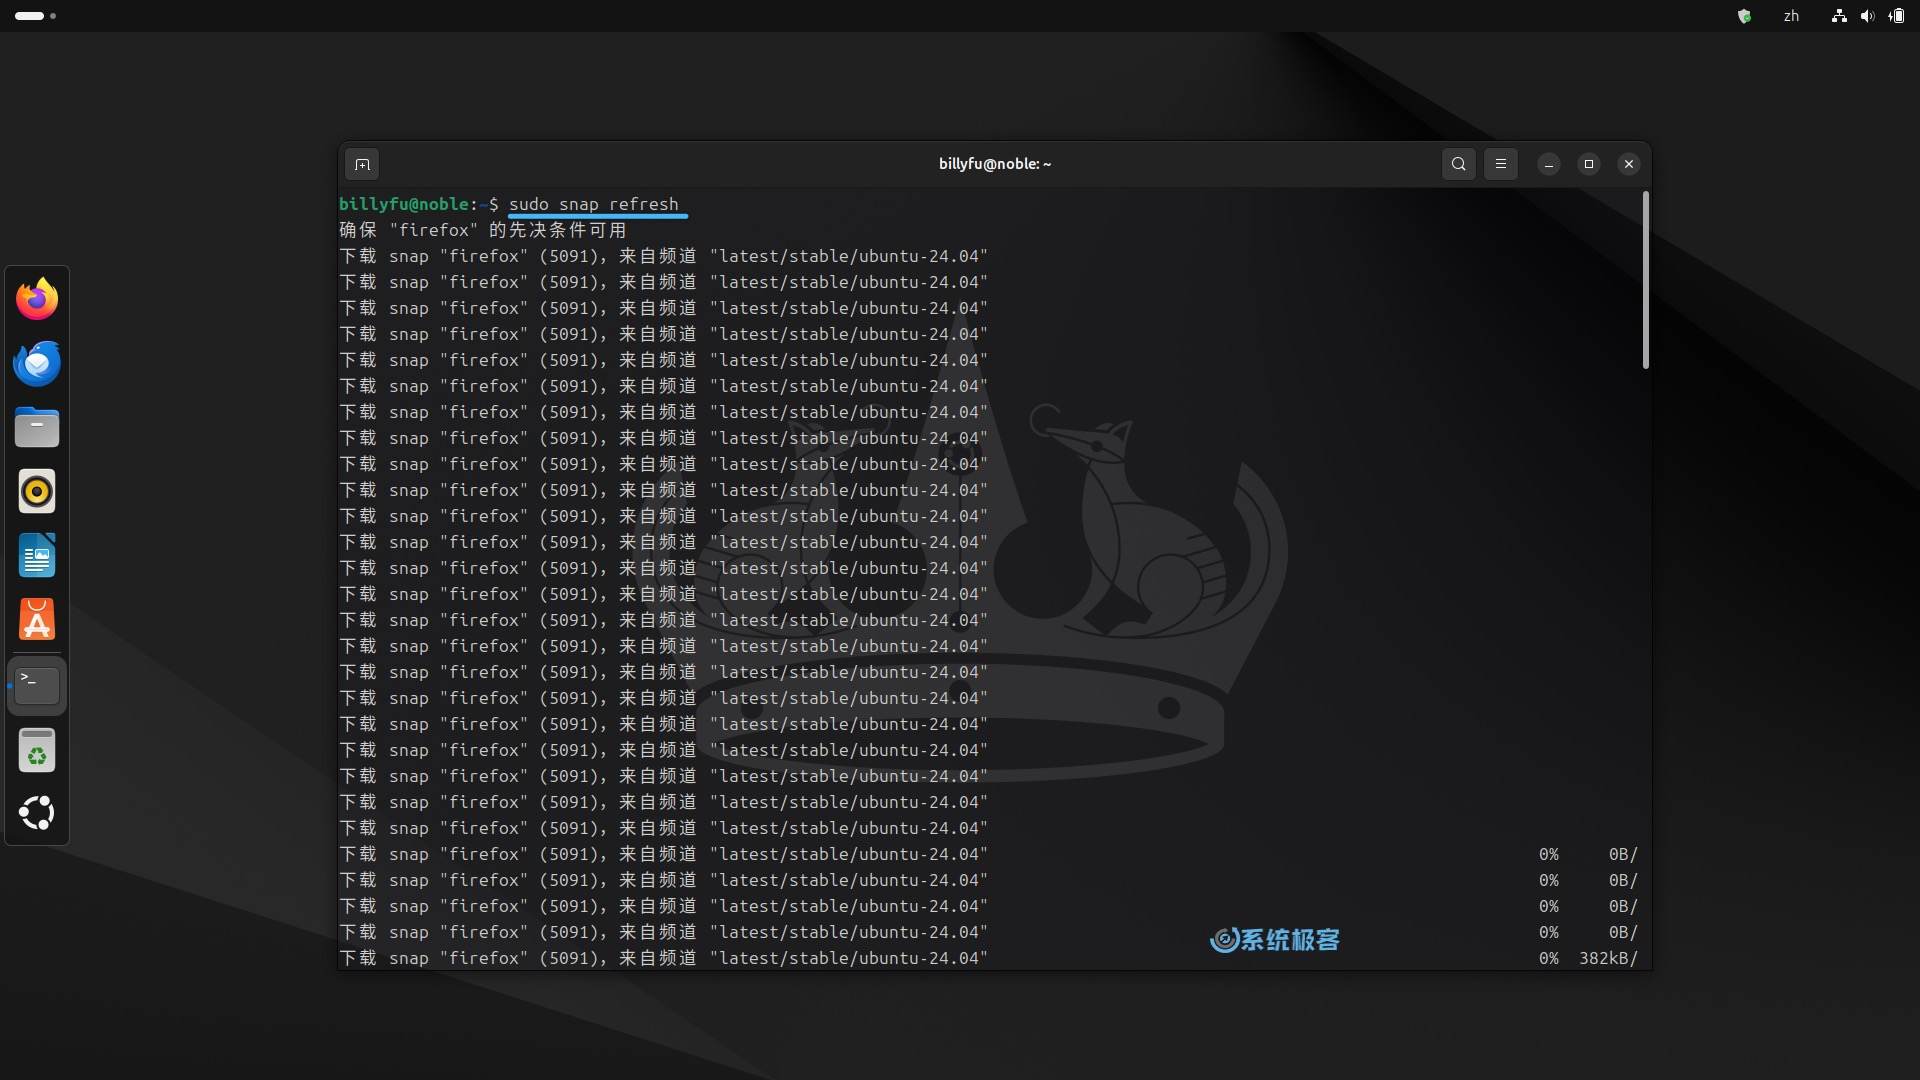Open terminal search

(x=1459, y=164)
